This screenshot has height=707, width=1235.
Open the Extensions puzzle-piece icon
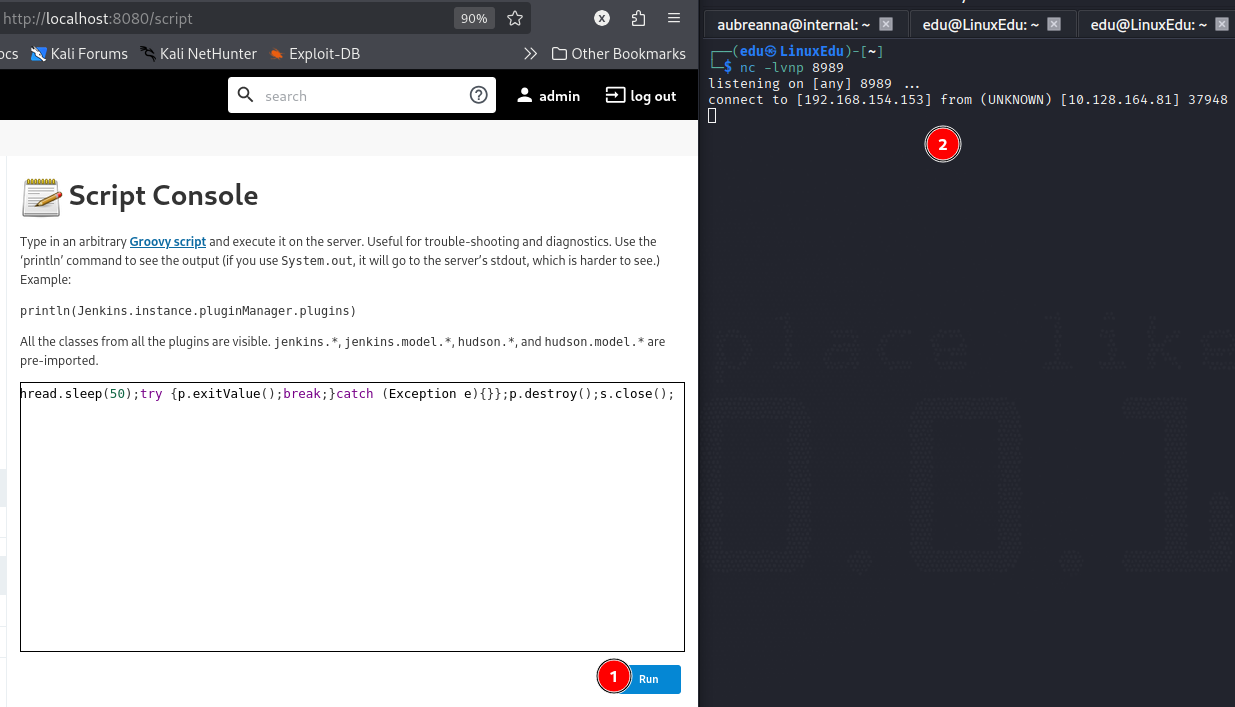pos(639,18)
